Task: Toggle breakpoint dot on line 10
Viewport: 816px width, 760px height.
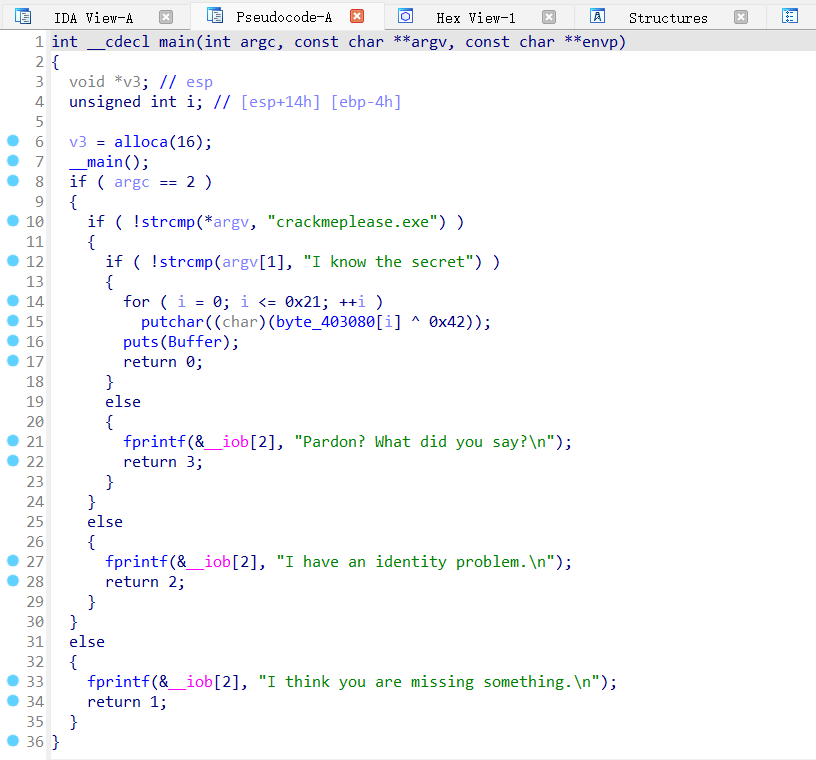Action: (13, 221)
